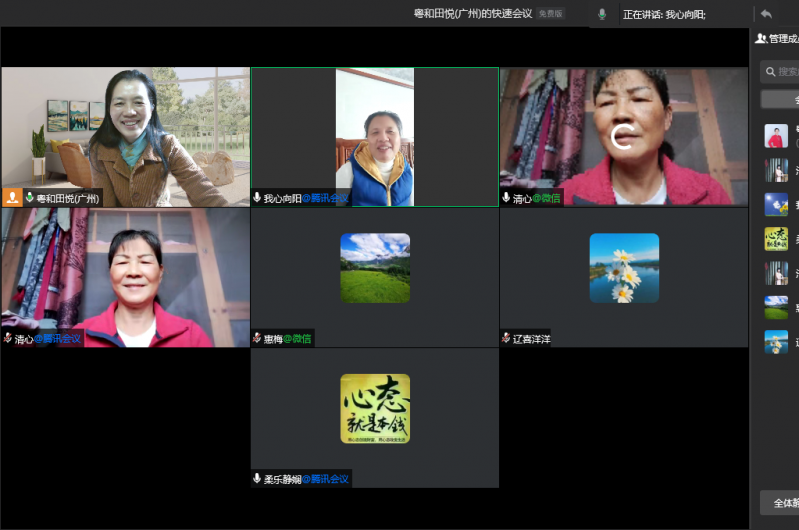The image size is (799, 530).
Task: Click the daisy flower avatar of 辽喜洋洋
Action: [x=623, y=268]
